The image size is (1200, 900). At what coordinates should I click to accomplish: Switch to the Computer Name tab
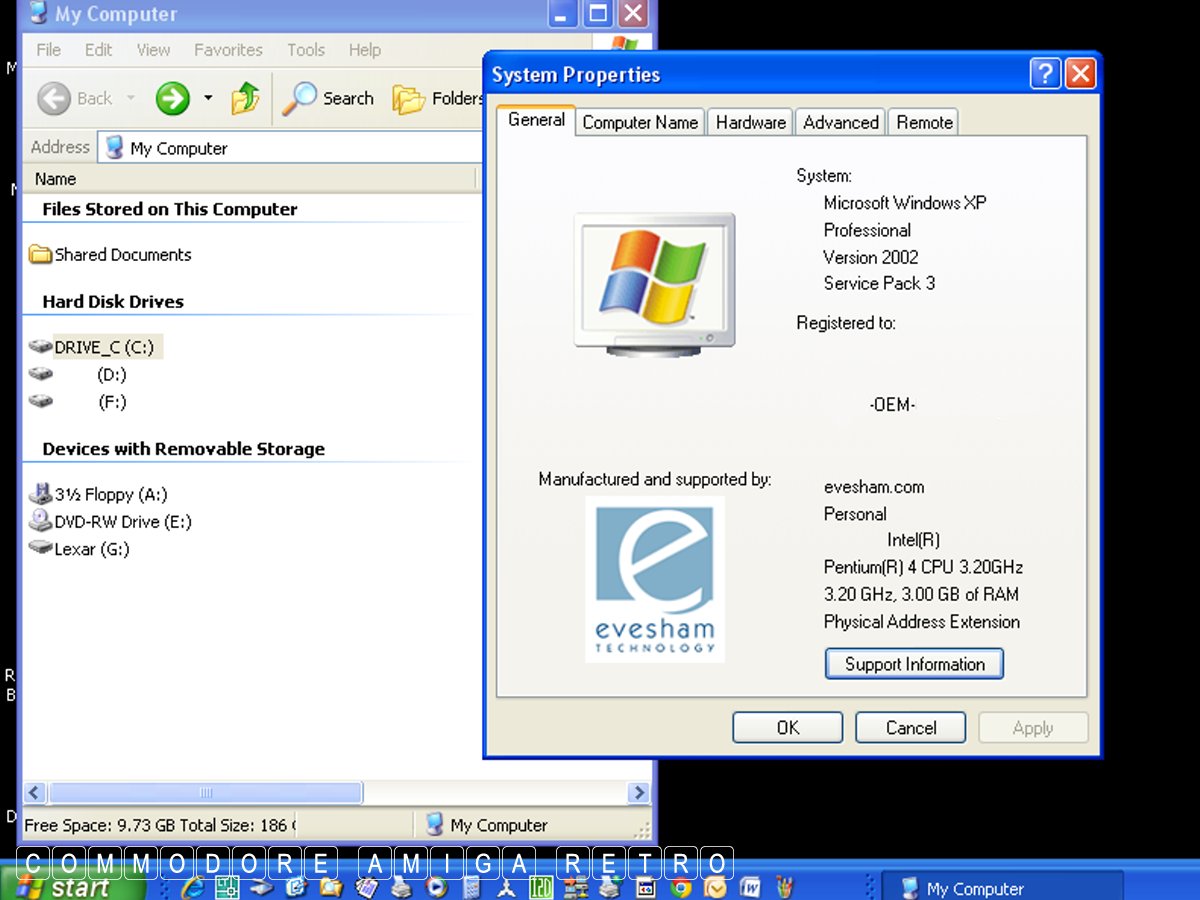click(640, 122)
